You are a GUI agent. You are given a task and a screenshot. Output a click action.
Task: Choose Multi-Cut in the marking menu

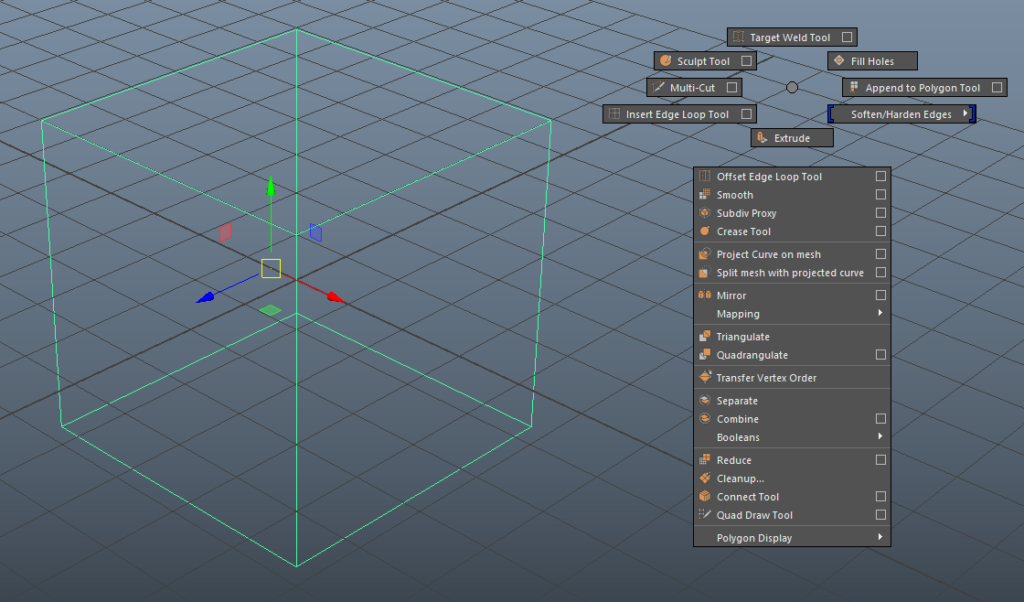(694, 87)
